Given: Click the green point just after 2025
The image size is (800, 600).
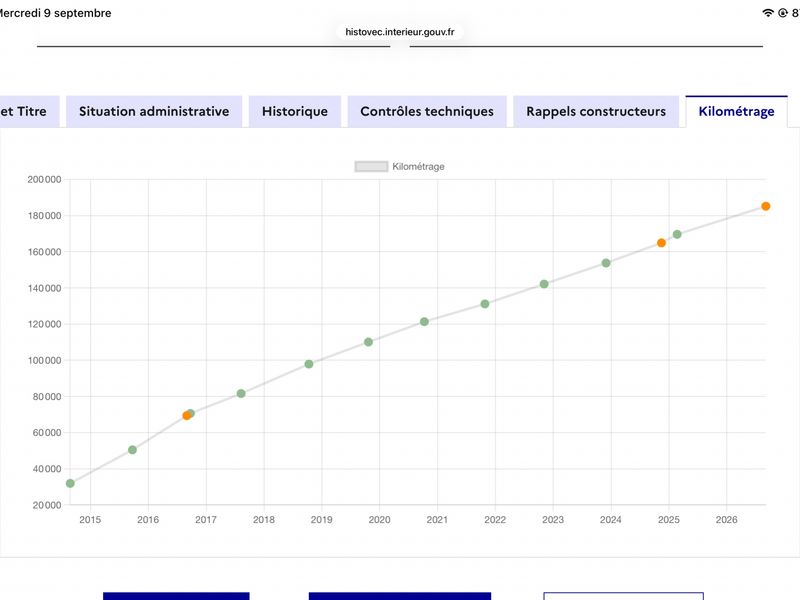Looking at the screenshot, I should click(677, 234).
